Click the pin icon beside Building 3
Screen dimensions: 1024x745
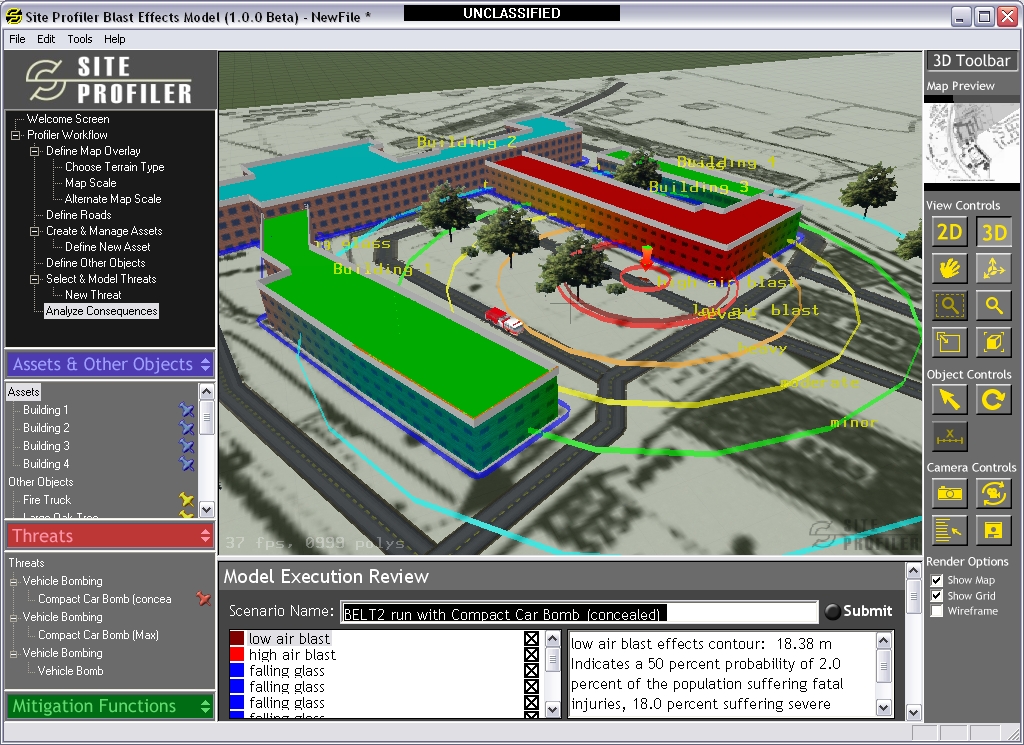click(x=187, y=446)
